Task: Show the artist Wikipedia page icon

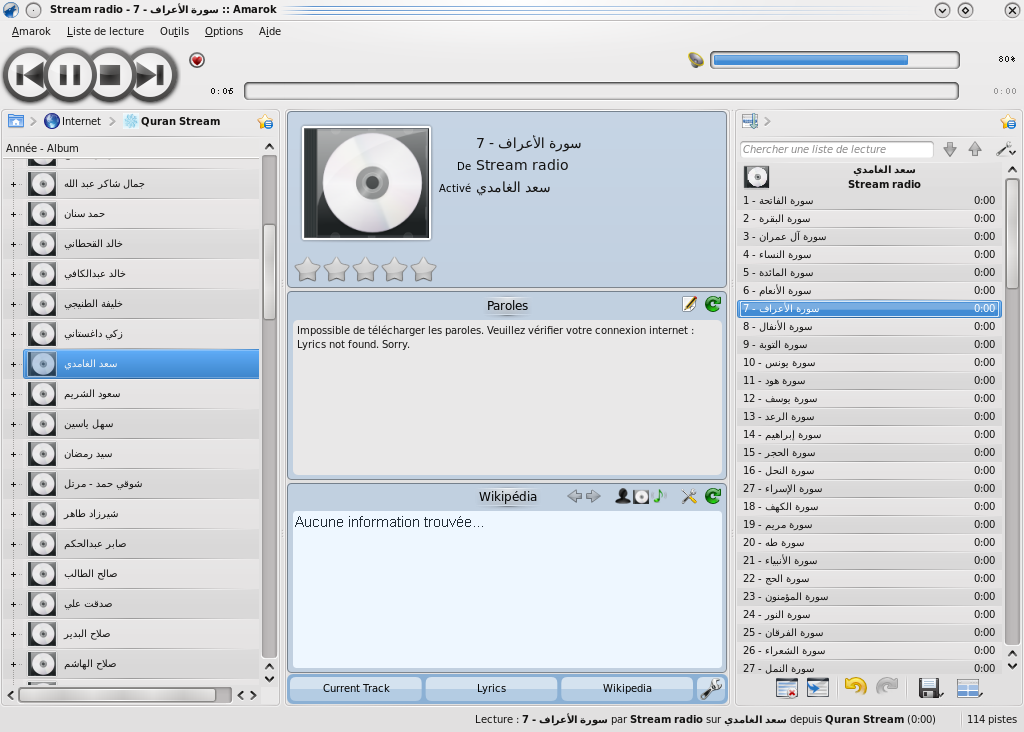Action: point(623,496)
